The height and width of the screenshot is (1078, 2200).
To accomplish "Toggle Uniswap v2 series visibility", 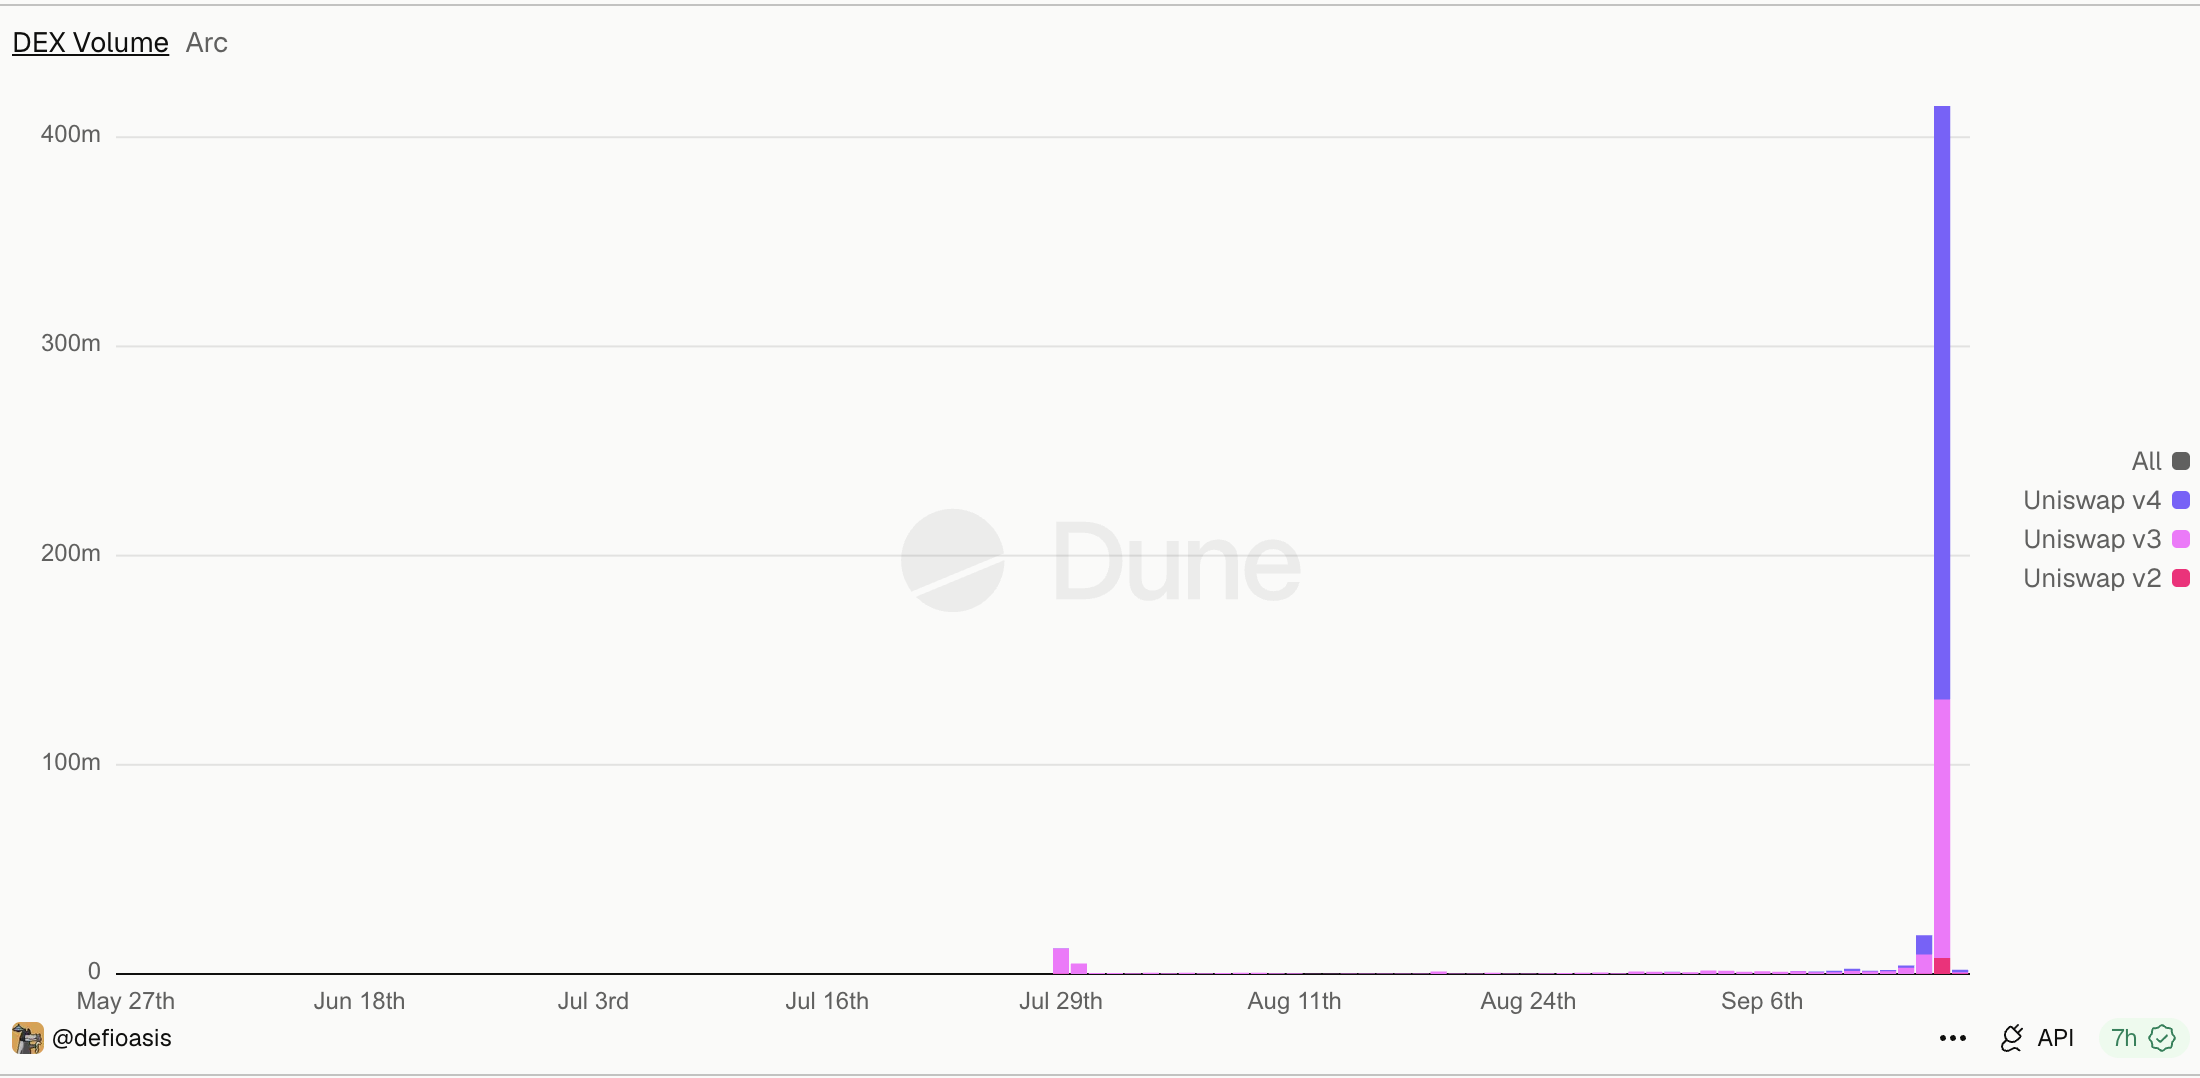I will click(2092, 578).
